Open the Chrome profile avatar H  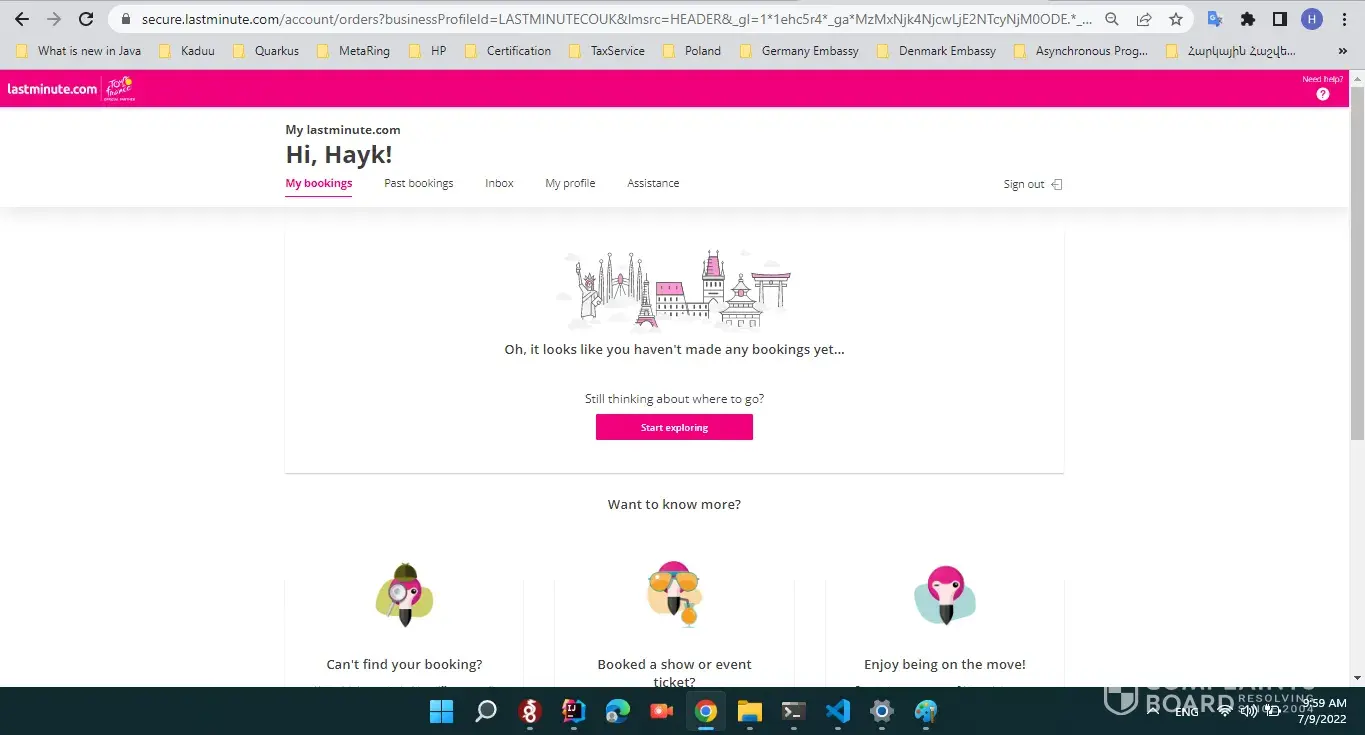click(x=1311, y=19)
